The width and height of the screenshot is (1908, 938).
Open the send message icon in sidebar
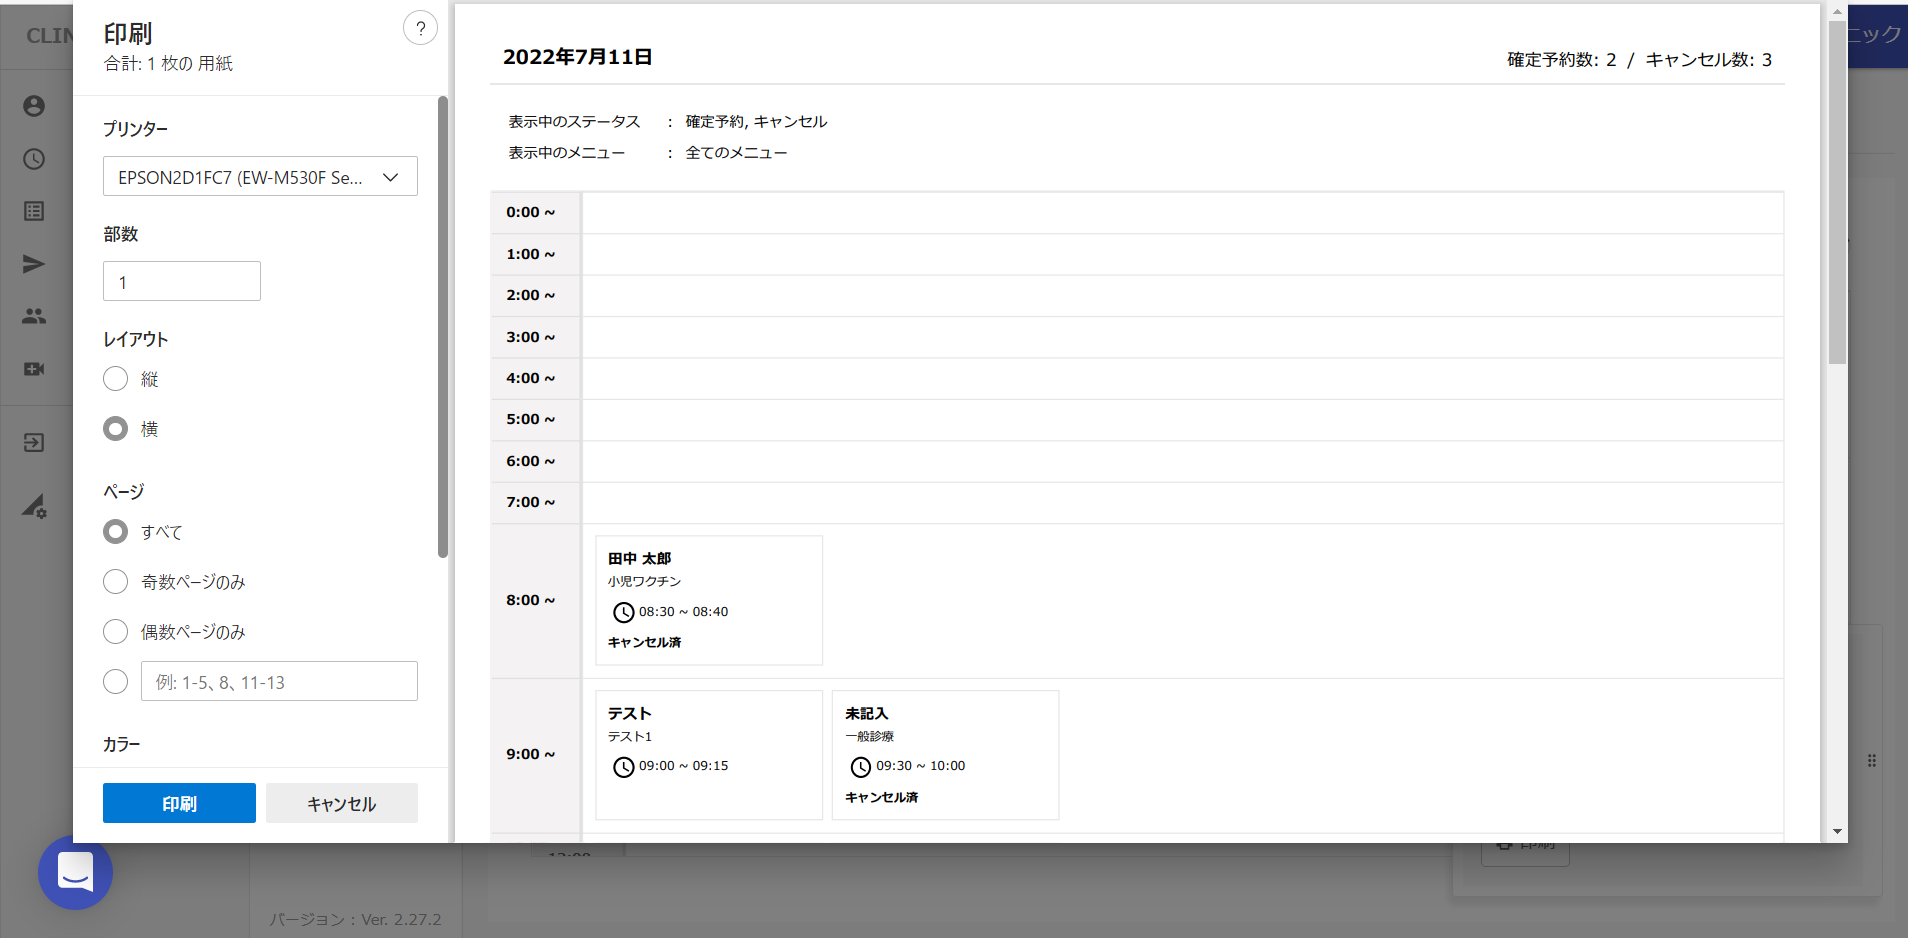[34, 264]
